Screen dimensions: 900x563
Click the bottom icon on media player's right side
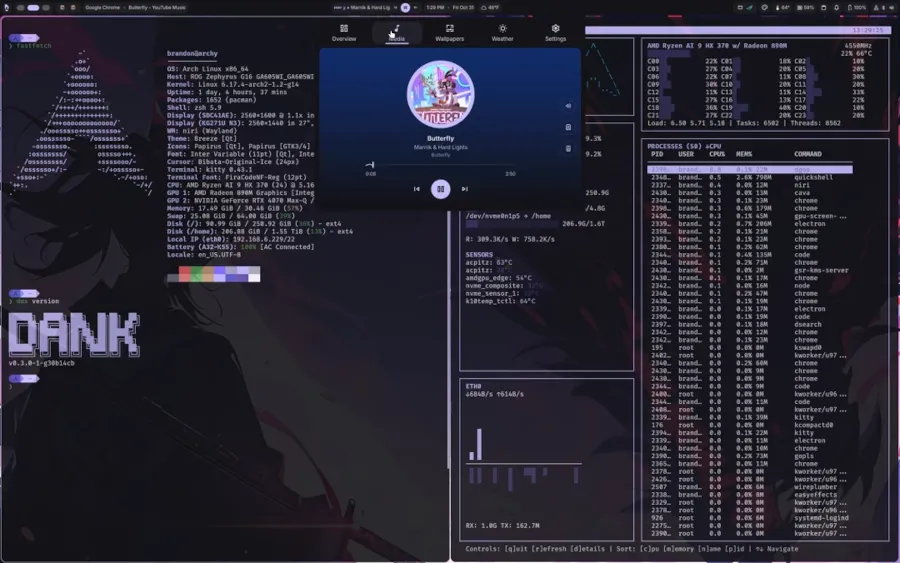point(568,149)
